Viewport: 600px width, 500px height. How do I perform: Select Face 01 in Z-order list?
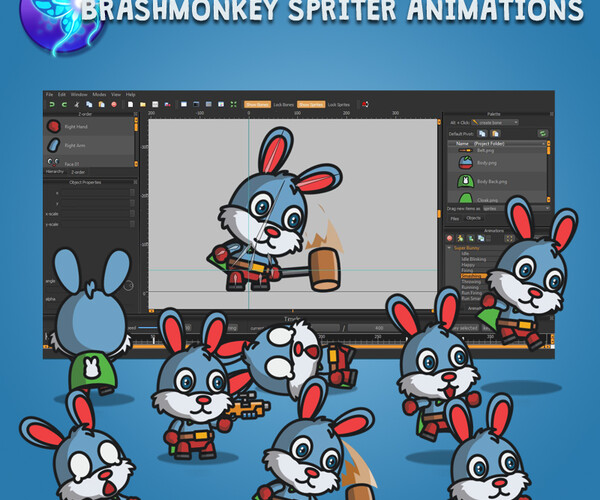tap(90, 162)
